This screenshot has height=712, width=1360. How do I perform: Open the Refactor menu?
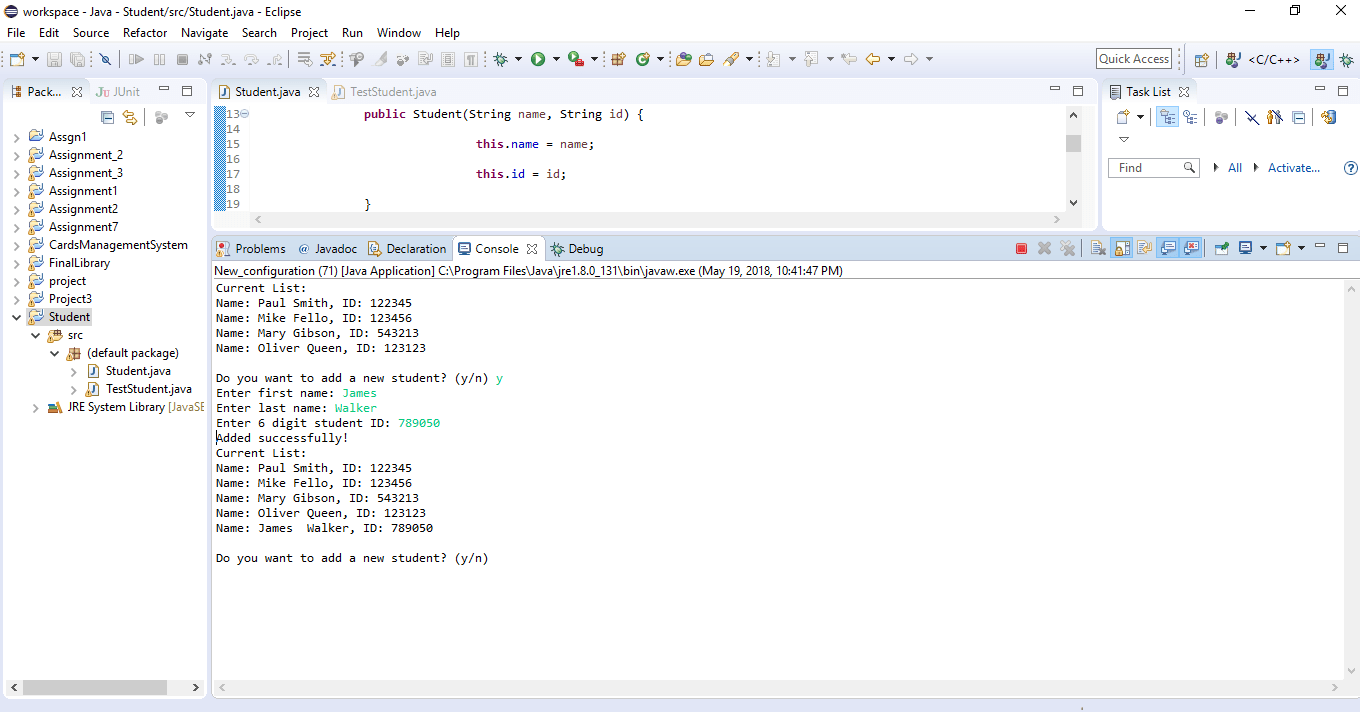(x=145, y=33)
